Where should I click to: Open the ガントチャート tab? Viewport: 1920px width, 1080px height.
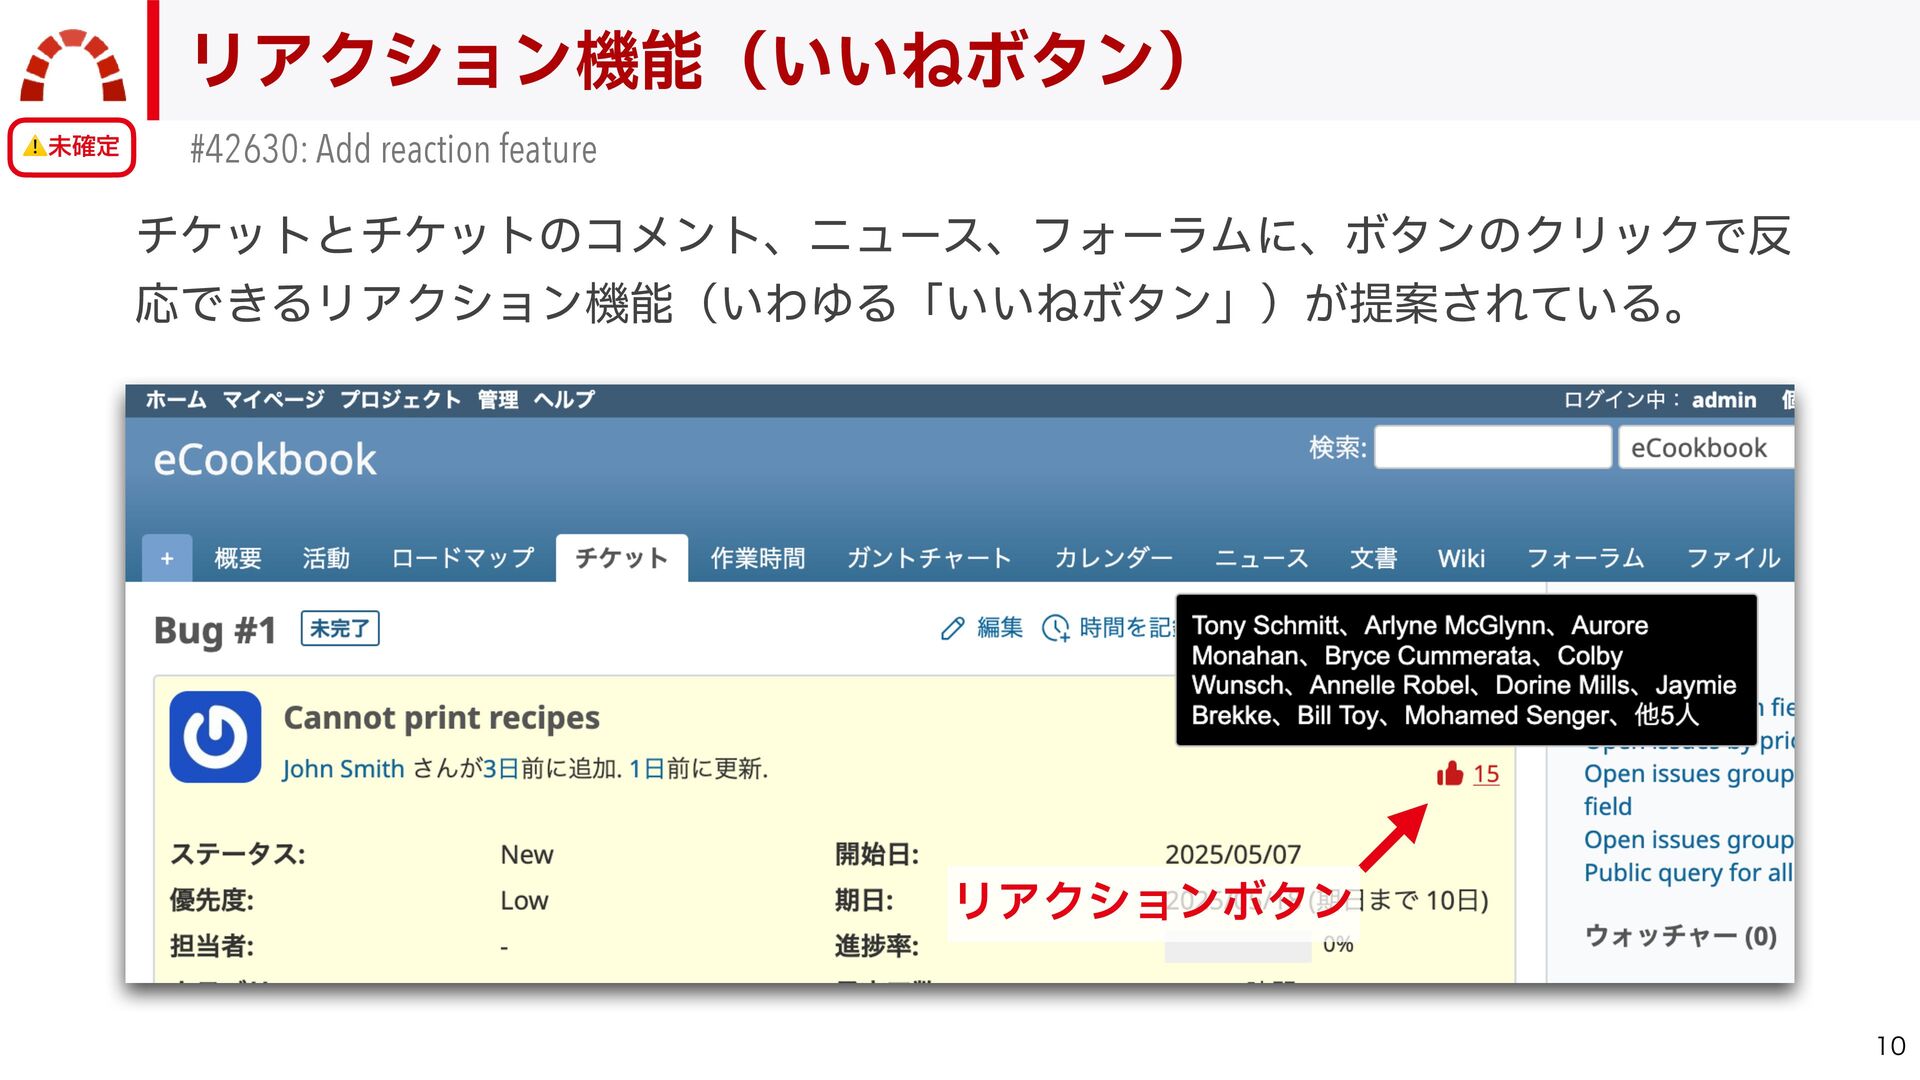[x=929, y=558]
